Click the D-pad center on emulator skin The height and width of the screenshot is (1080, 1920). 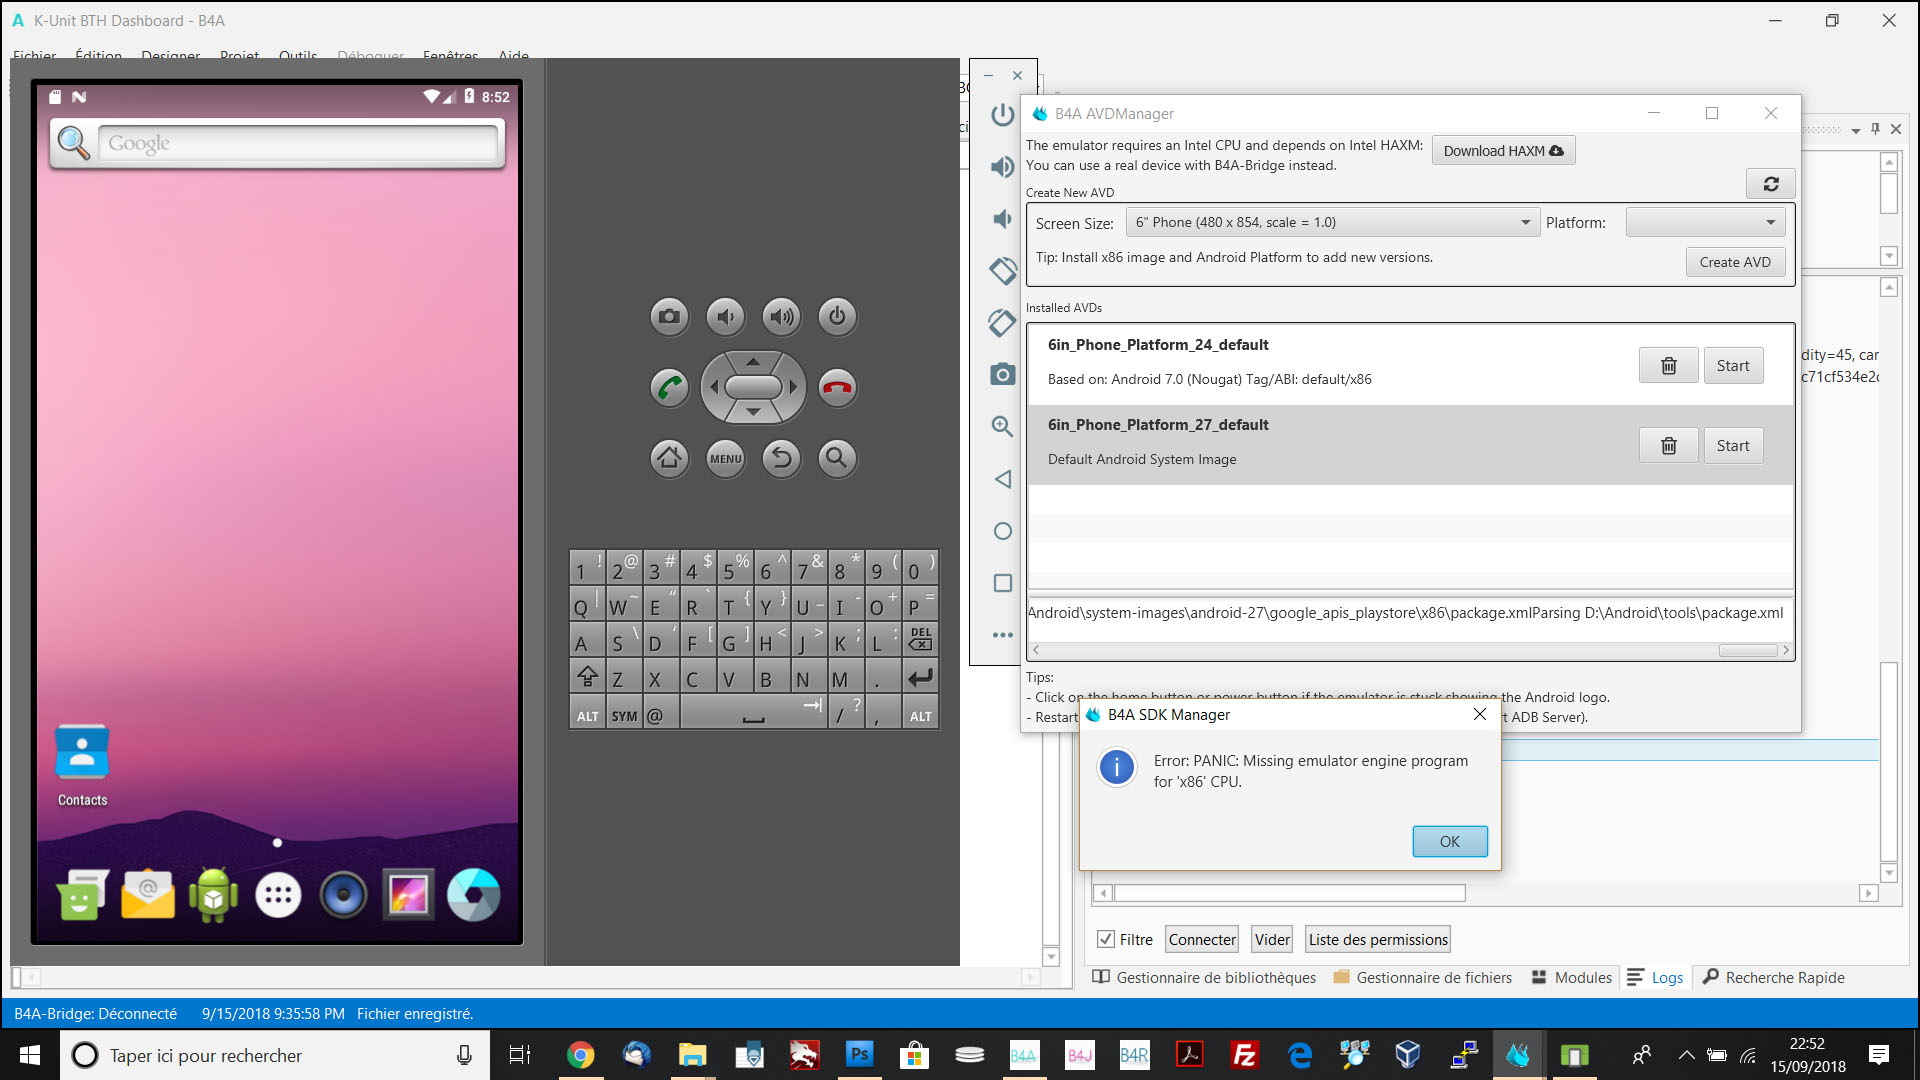click(753, 387)
